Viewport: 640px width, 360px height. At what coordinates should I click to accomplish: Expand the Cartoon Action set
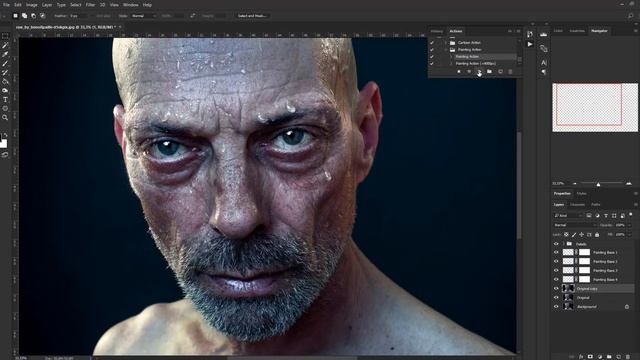(446, 42)
